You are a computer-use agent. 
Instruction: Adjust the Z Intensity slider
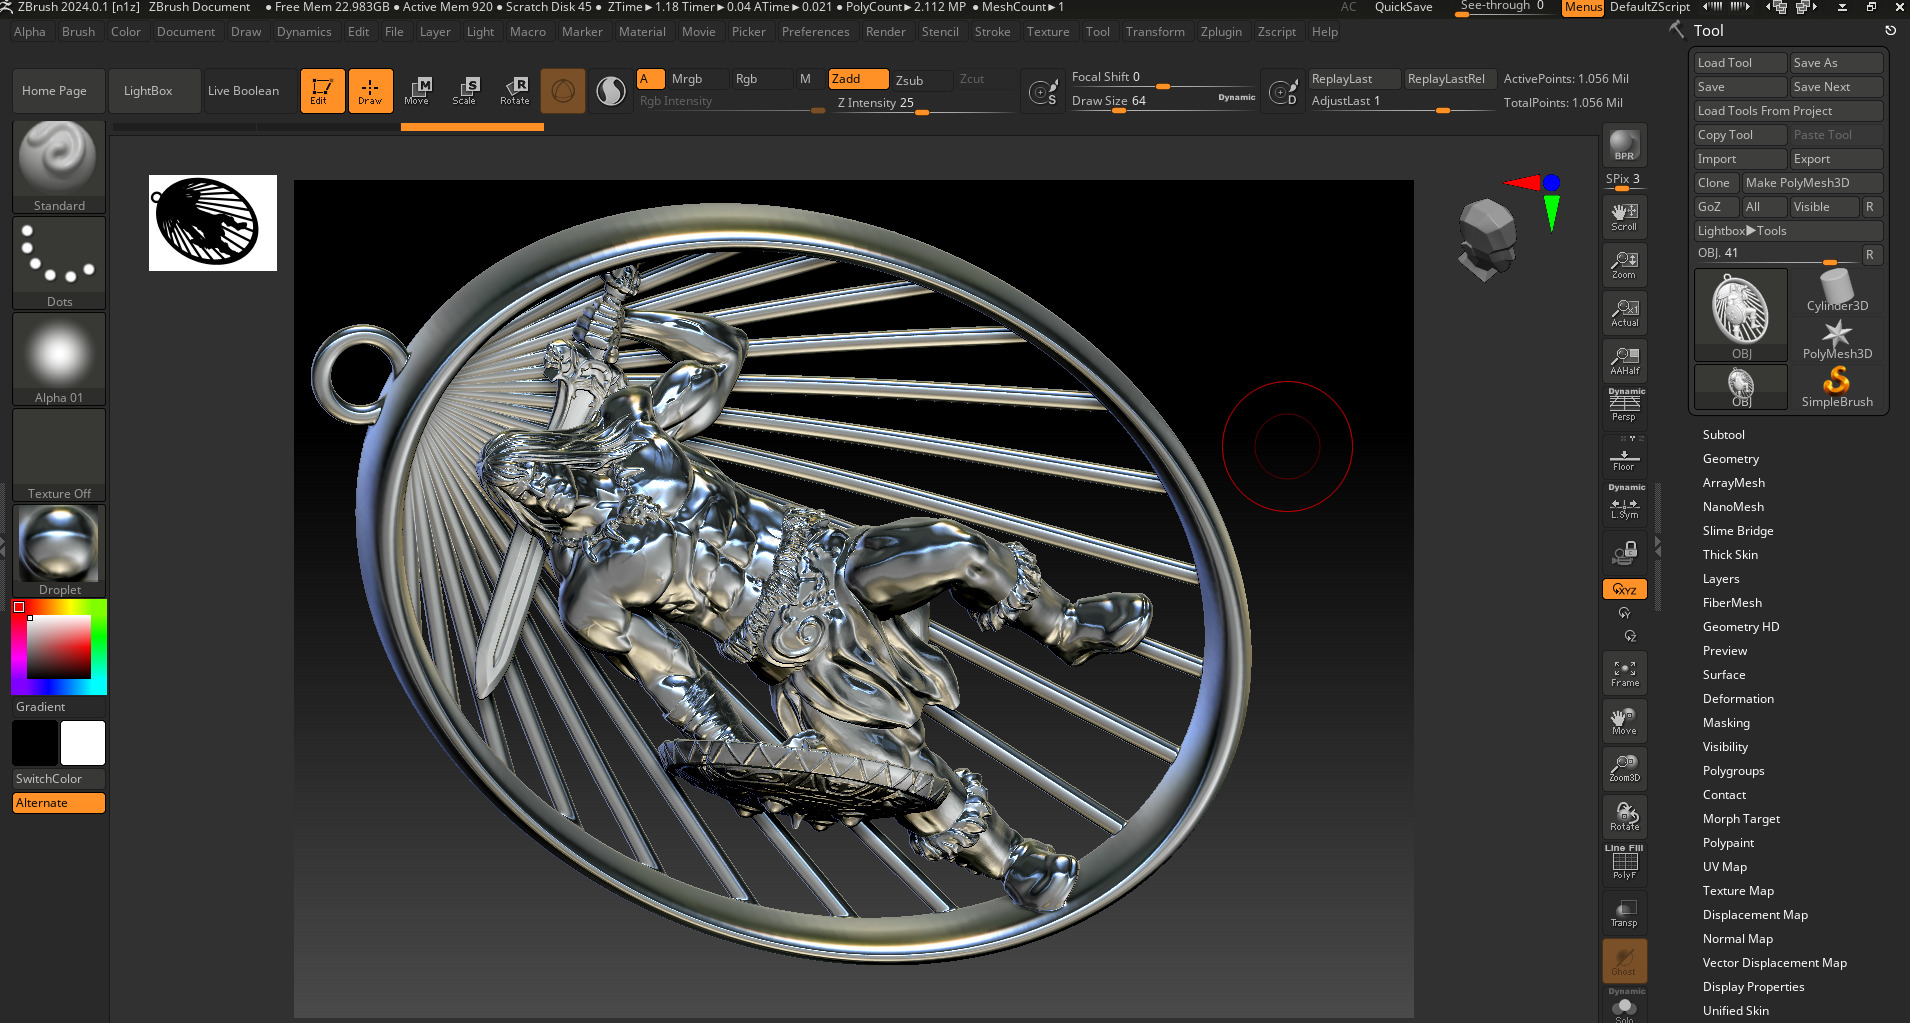click(926, 103)
